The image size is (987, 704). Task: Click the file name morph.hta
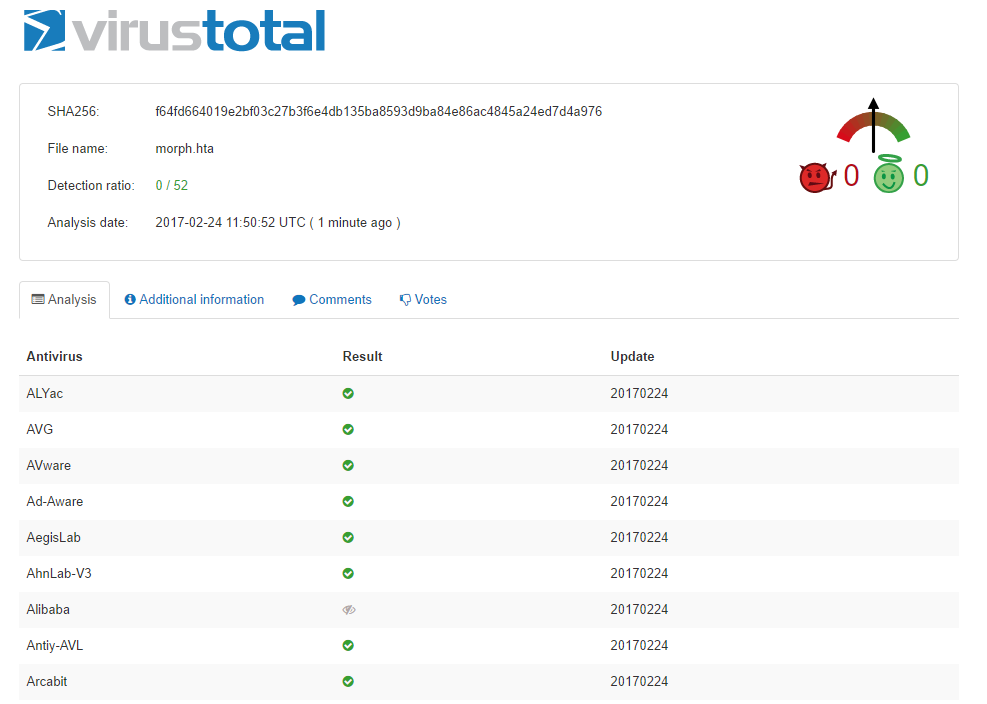(184, 149)
